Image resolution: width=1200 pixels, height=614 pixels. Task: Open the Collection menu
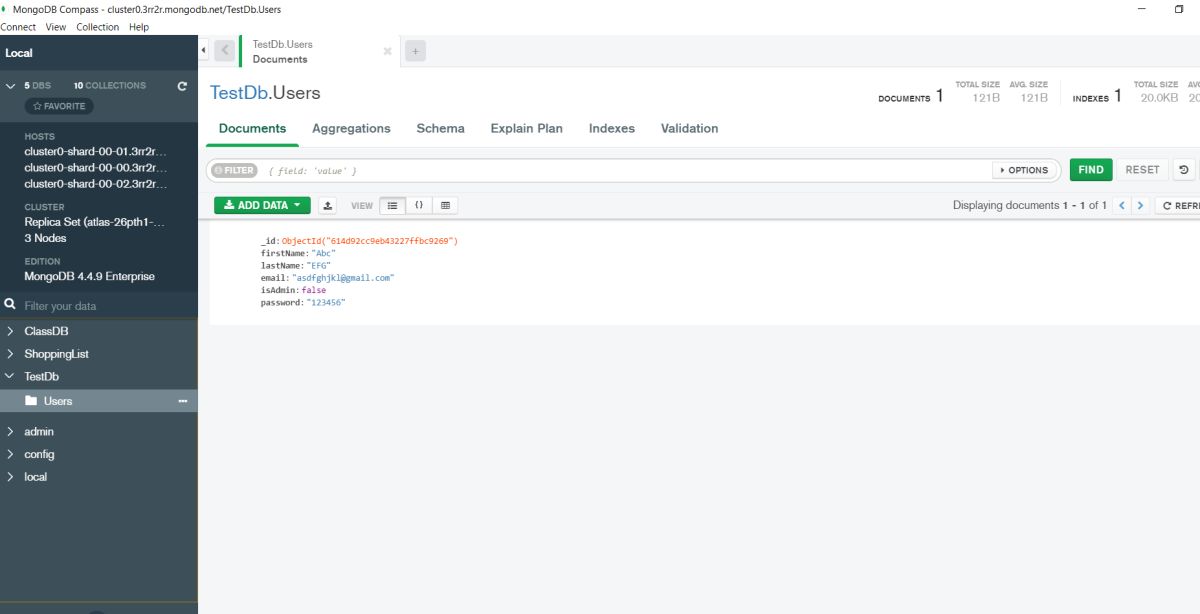(x=98, y=27)
